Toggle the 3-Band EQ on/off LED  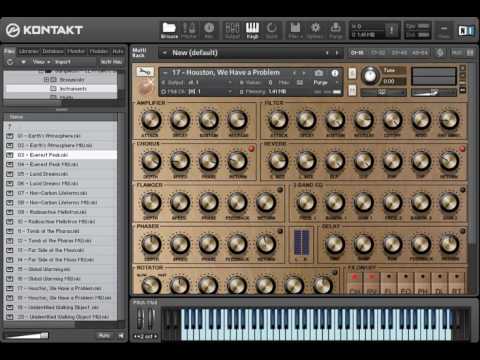pos(463,190)
